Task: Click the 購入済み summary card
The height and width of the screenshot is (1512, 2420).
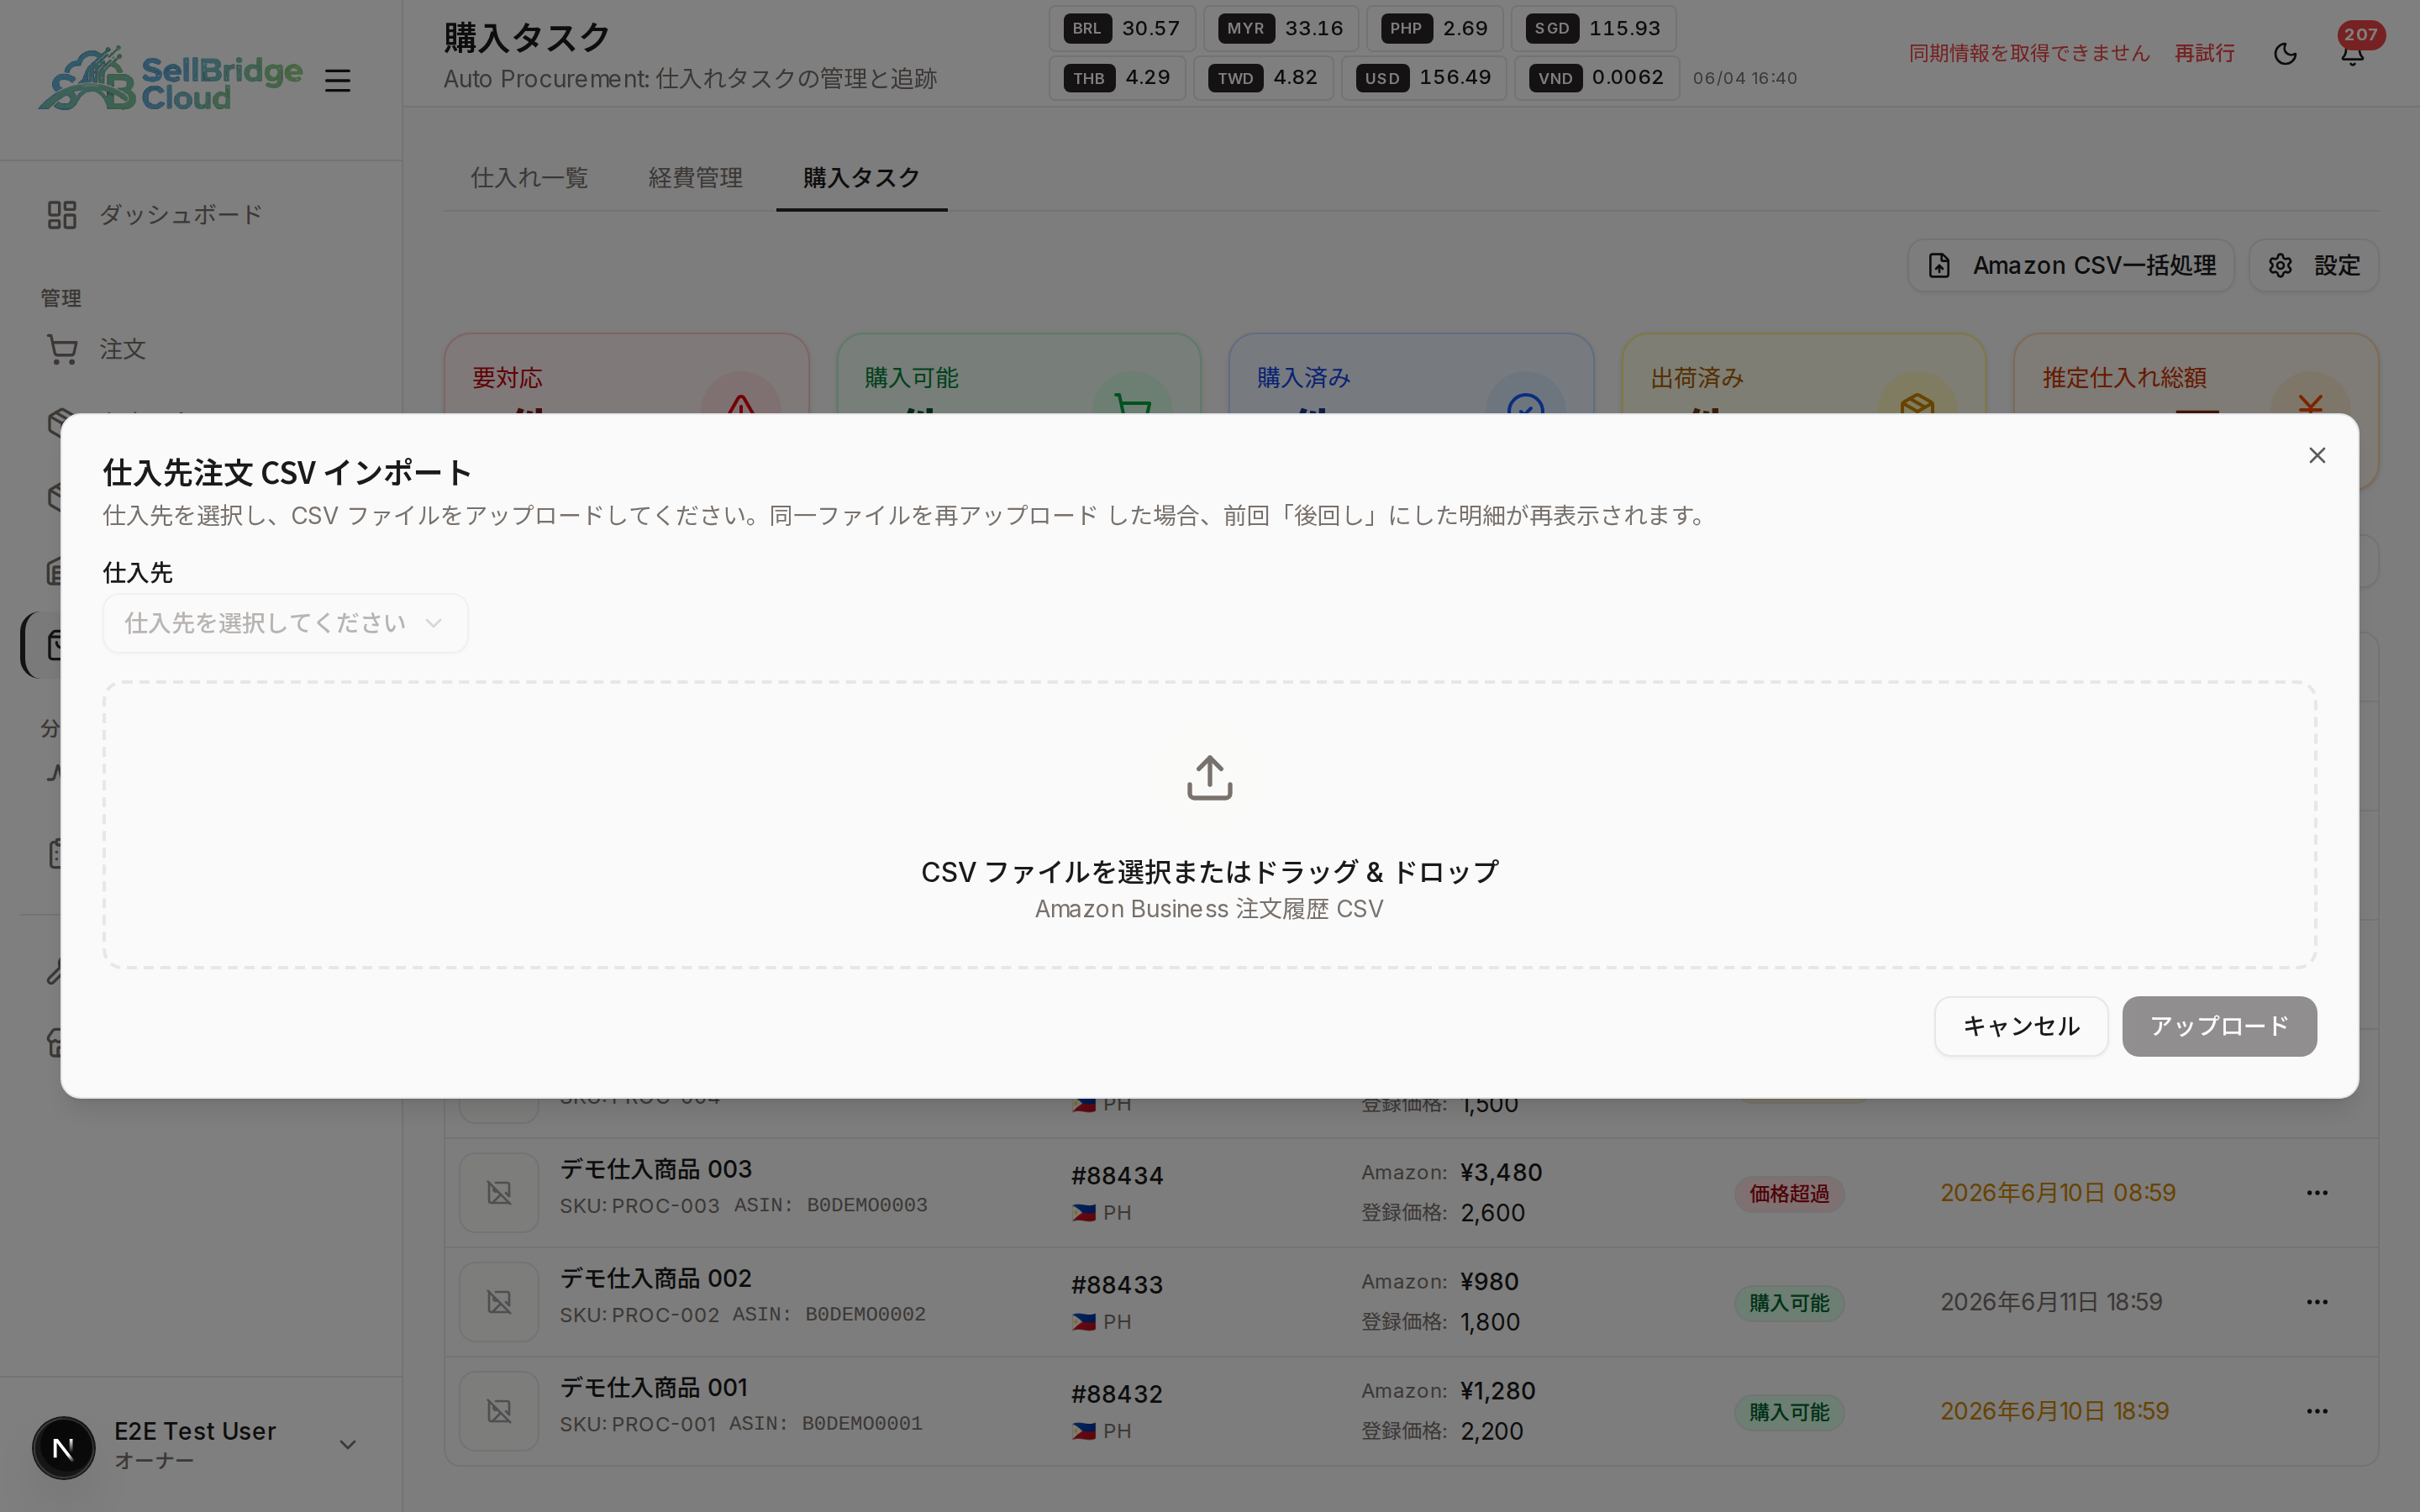Action: coord(1411,375)
